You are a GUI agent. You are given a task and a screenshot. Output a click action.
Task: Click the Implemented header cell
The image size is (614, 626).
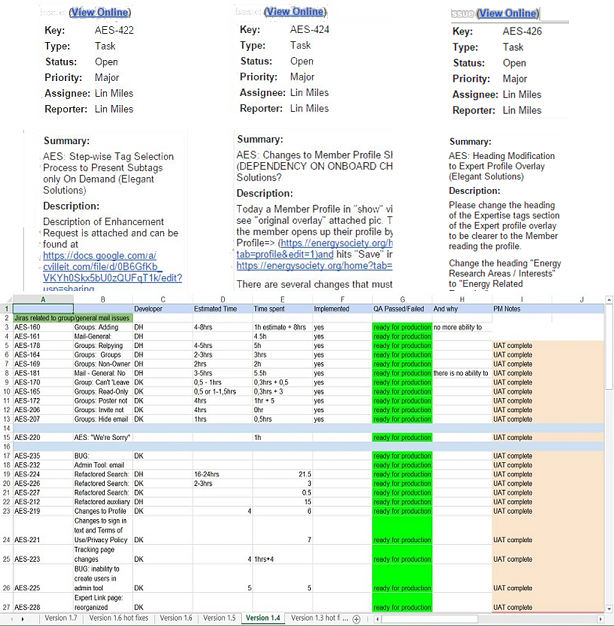point(343,309)
